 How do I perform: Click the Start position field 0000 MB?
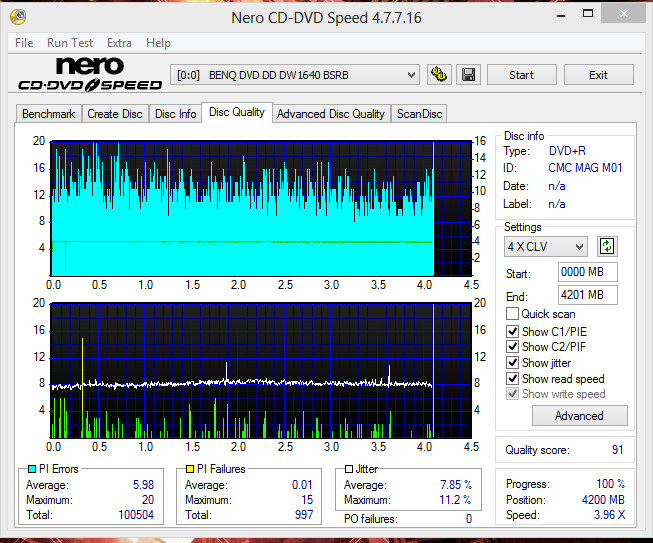pos(587,272)
